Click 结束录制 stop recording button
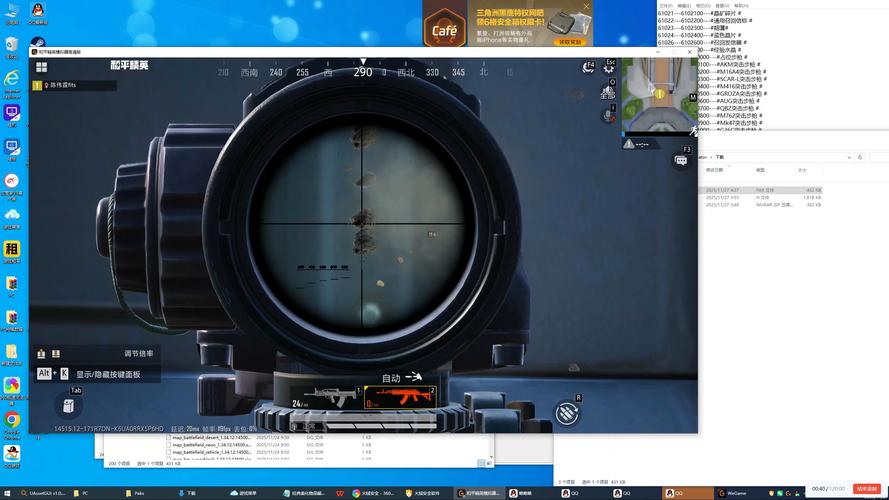Image resolution: width=889 pixels, height=500 pixels. [x=867, y=489]
